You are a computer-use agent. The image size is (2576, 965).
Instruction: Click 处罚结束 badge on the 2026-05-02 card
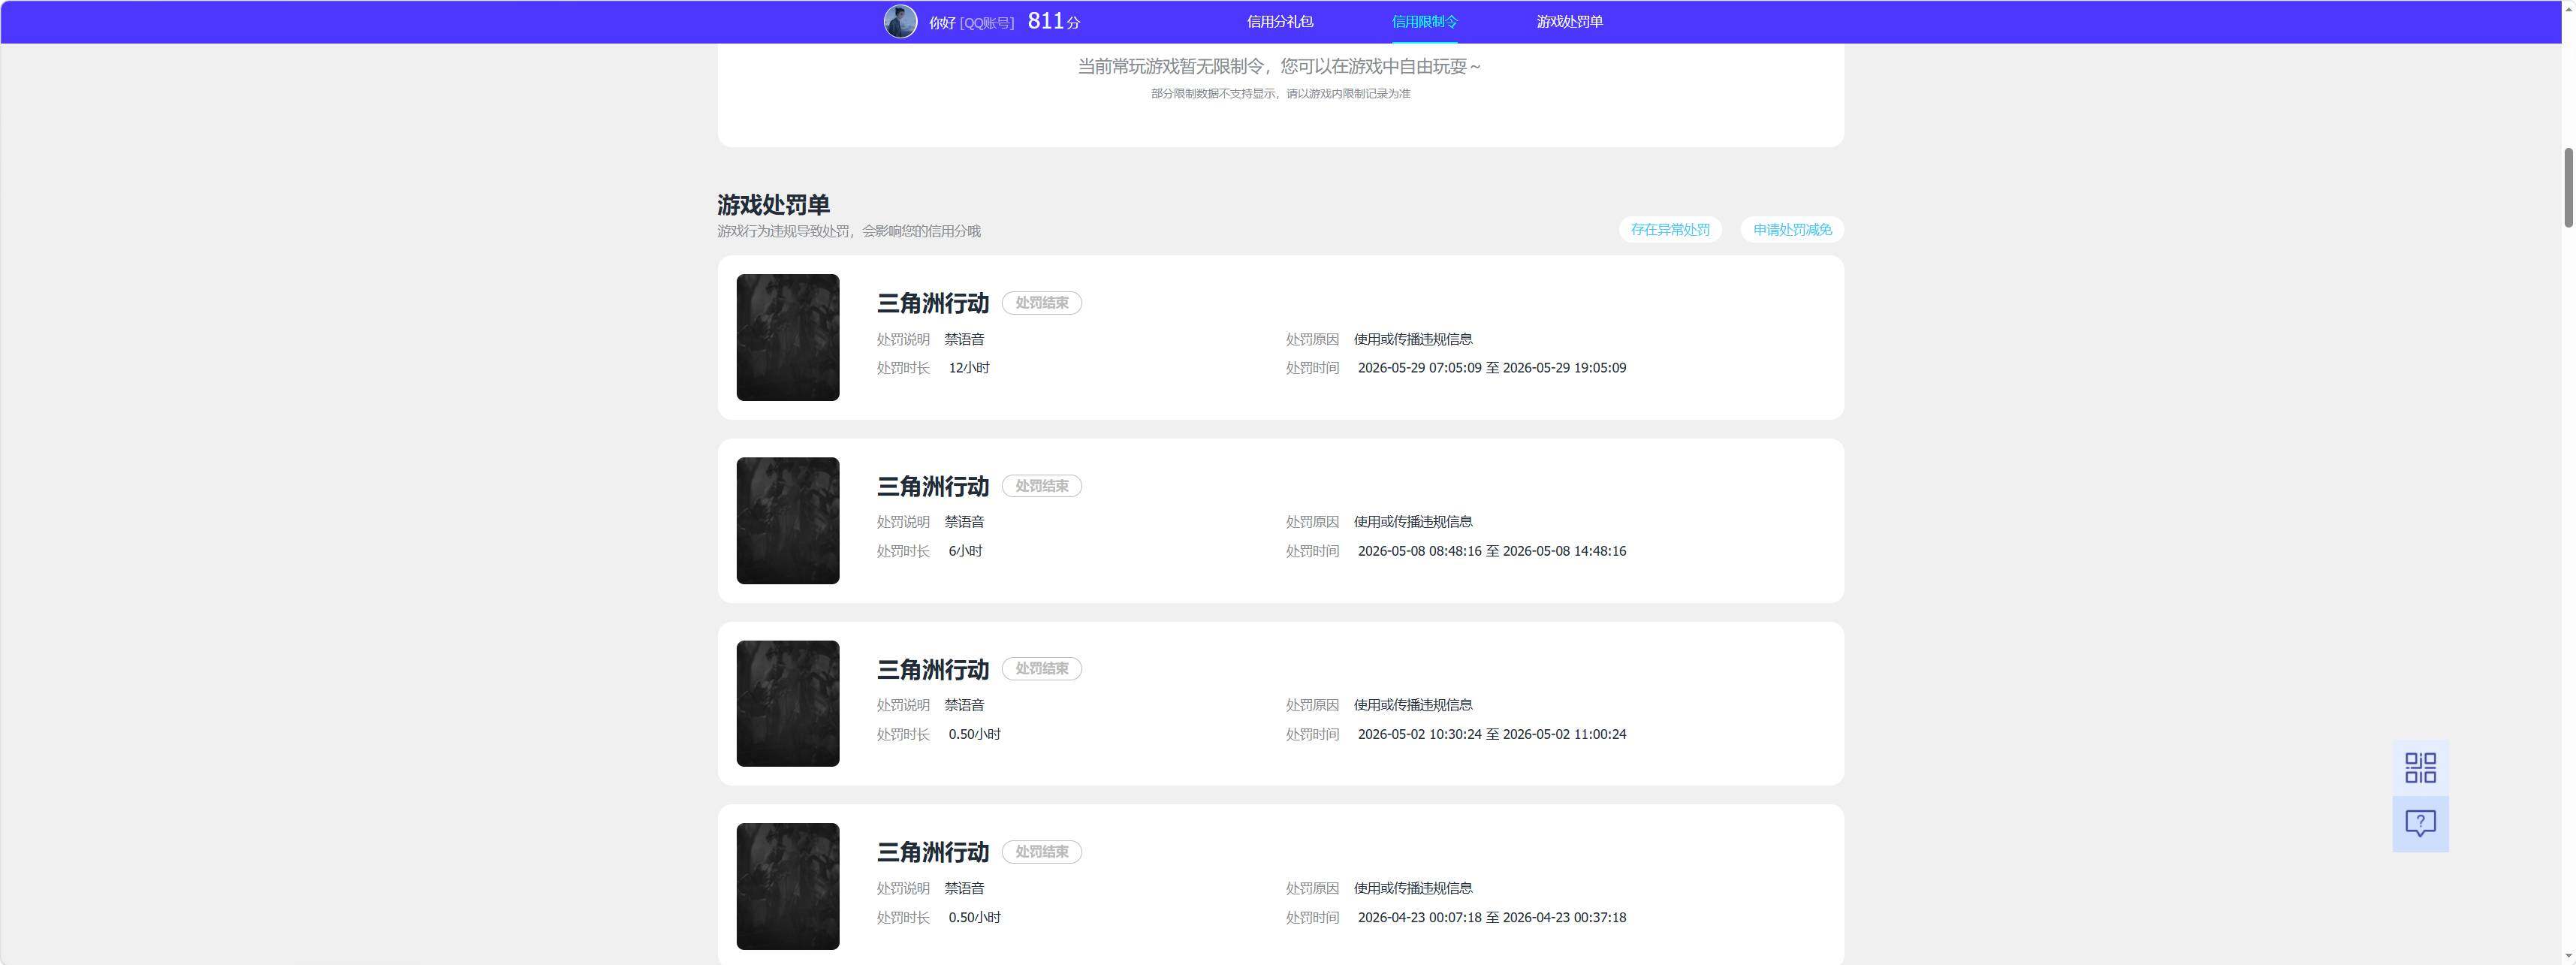click(x=1042, y=669)
